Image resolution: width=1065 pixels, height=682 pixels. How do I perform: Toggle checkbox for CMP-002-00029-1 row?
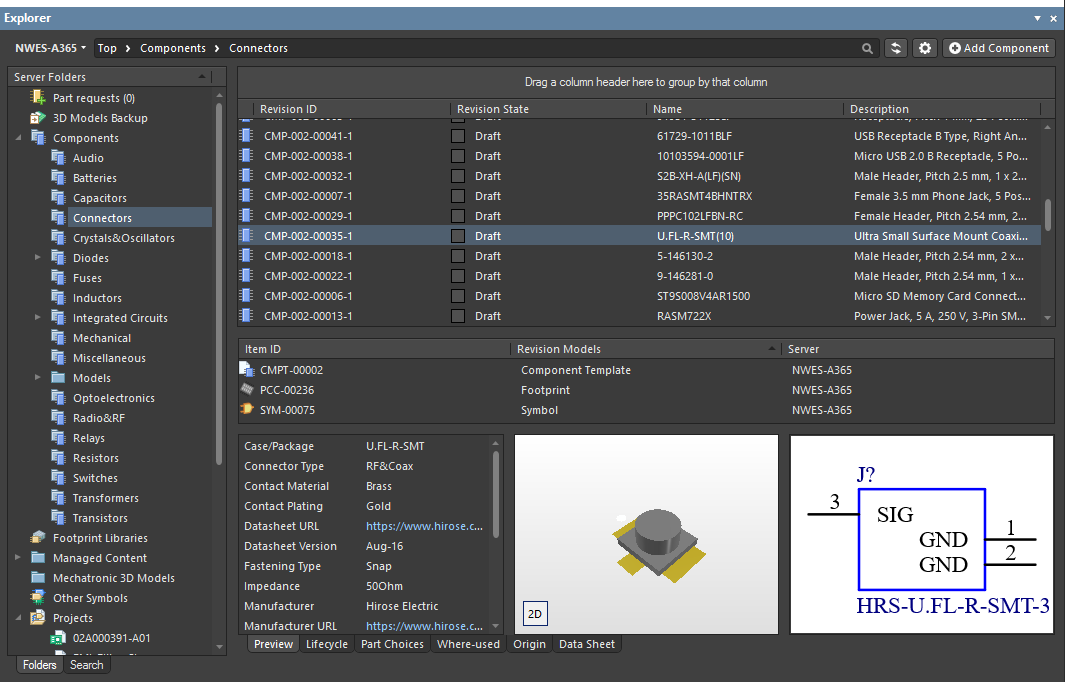[458, 216]
